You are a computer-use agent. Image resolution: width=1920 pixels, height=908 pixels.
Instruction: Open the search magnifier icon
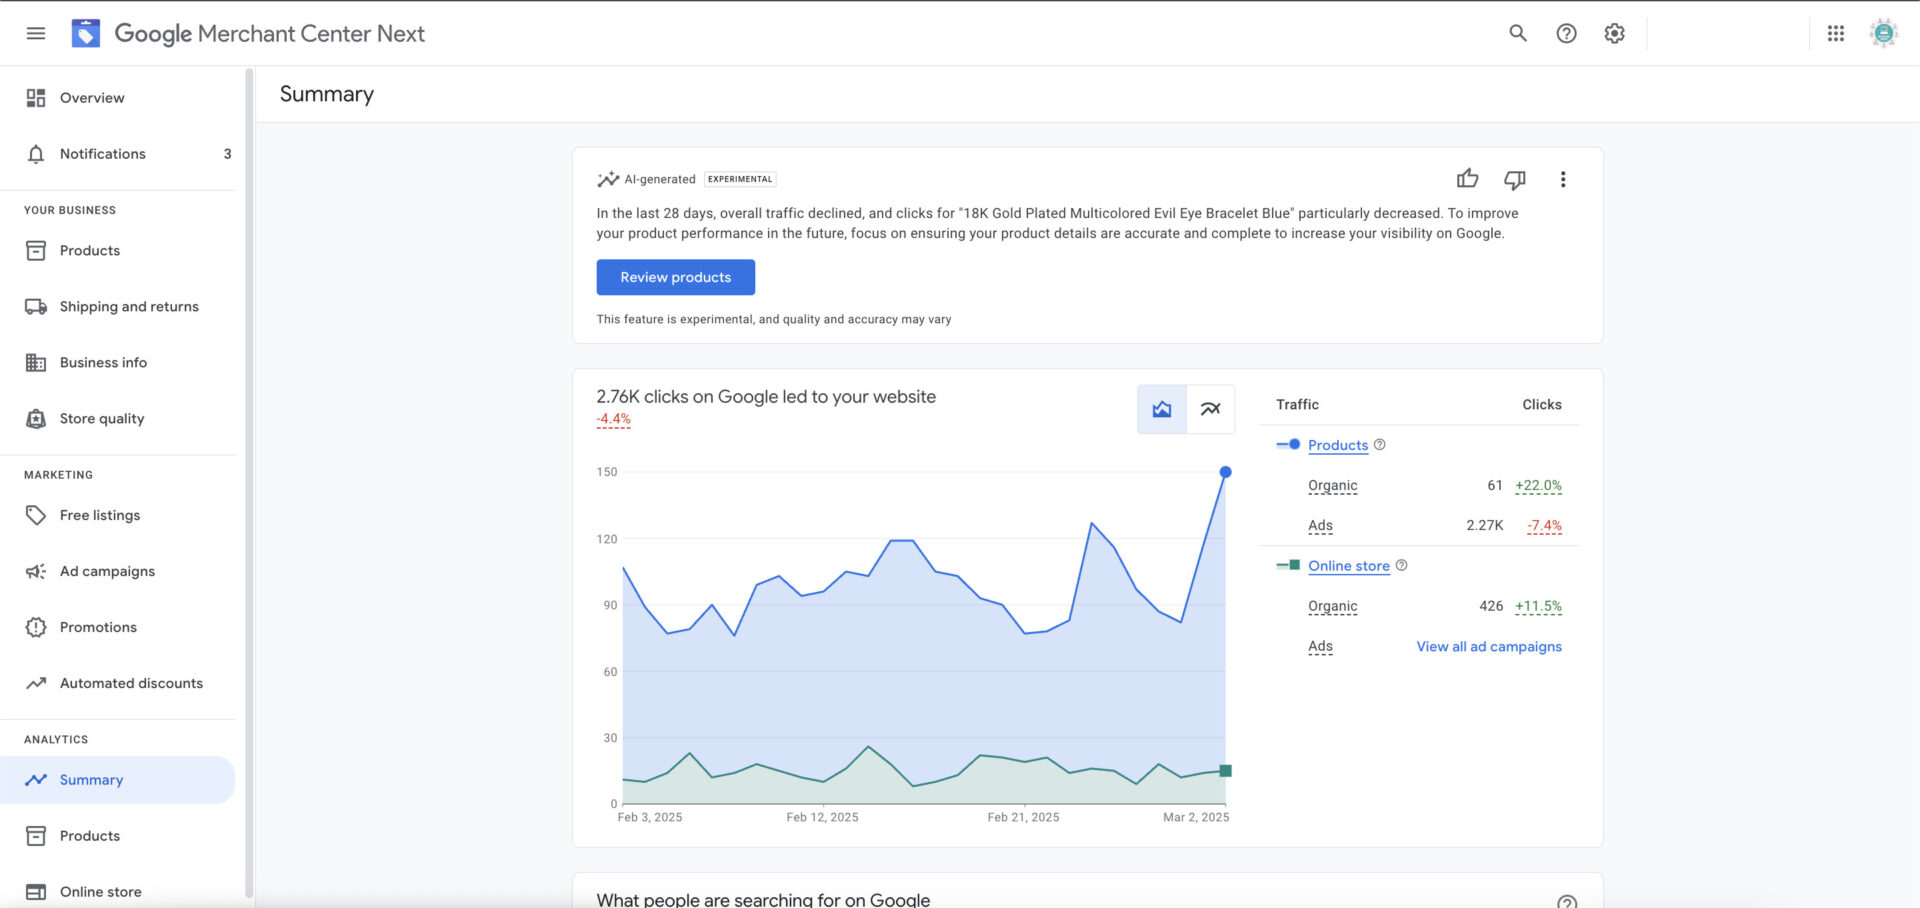(1518, 33)
